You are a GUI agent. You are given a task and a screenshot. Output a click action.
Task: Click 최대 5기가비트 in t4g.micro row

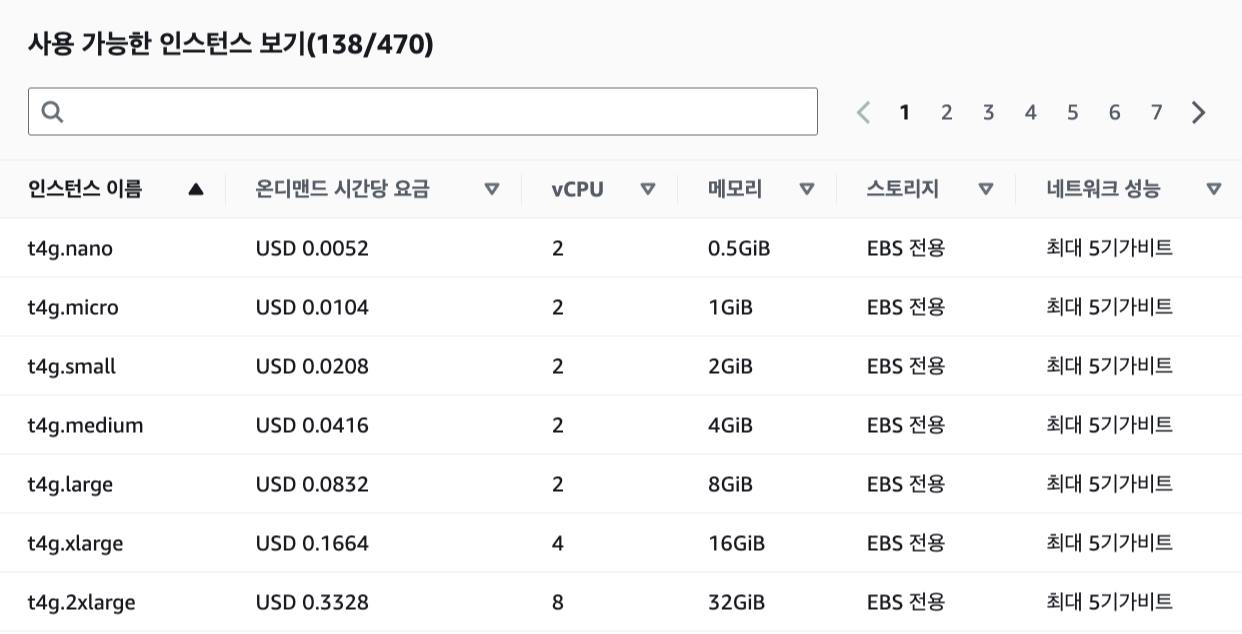(x=1109, y=307)
